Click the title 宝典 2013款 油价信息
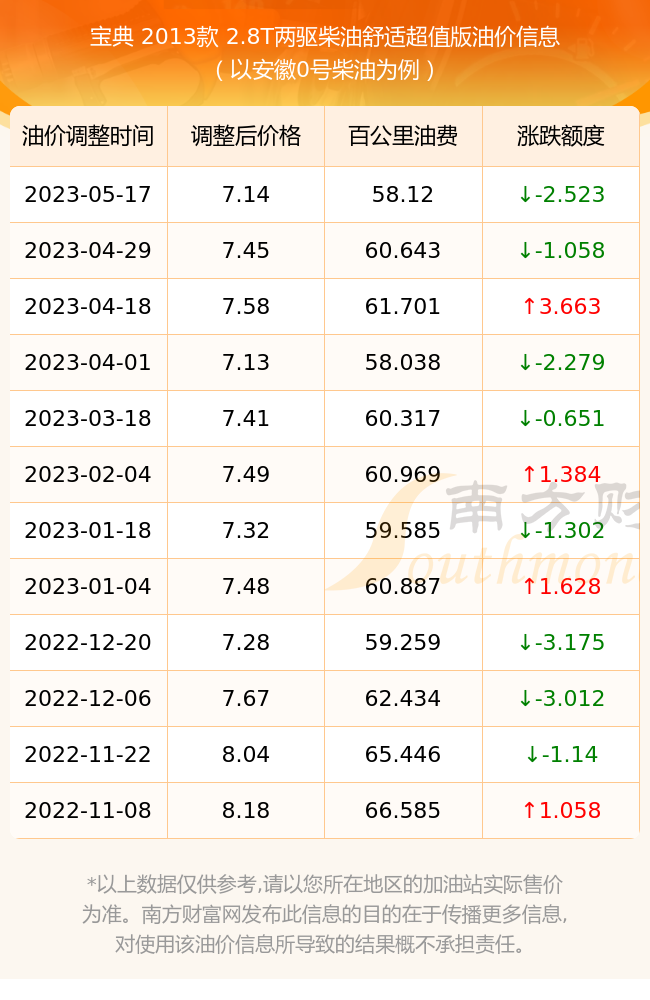The image size is (650, 1000). [x=325, y=37]
